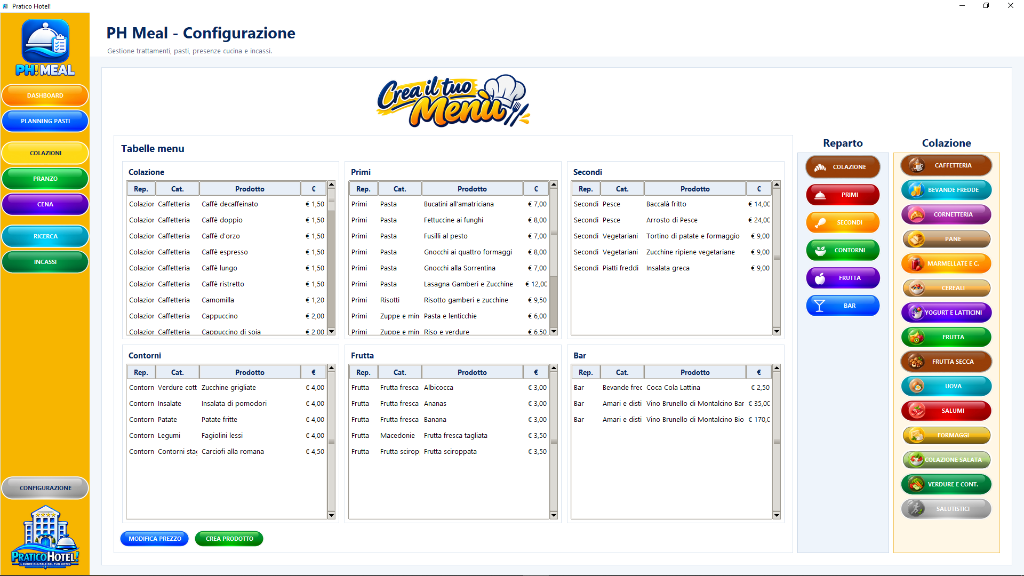Open the Cena section

(x=45, y=204)
